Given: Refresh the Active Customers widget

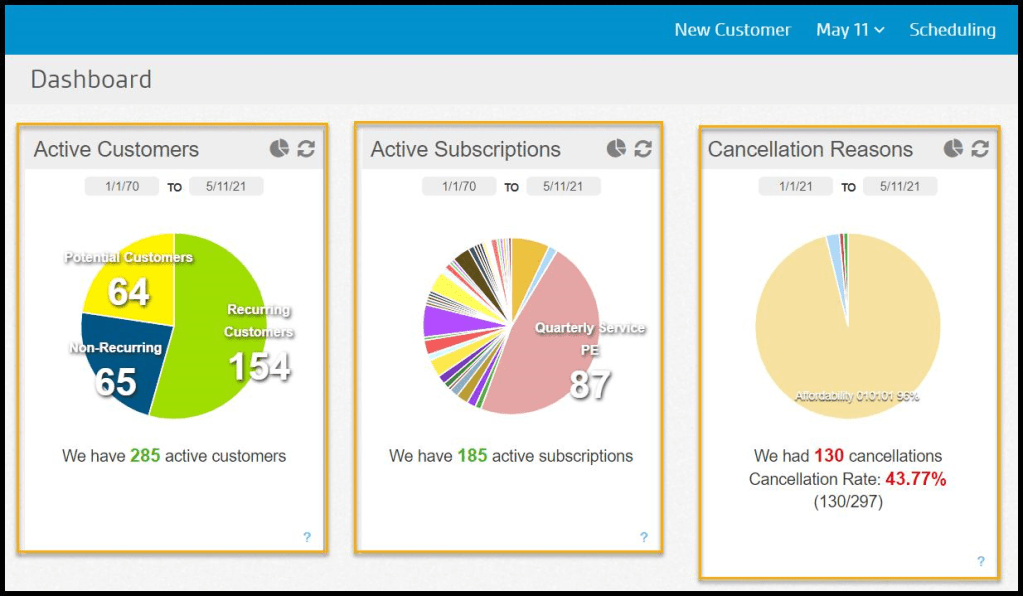Looking at the screenshot, I should [306, 149].
